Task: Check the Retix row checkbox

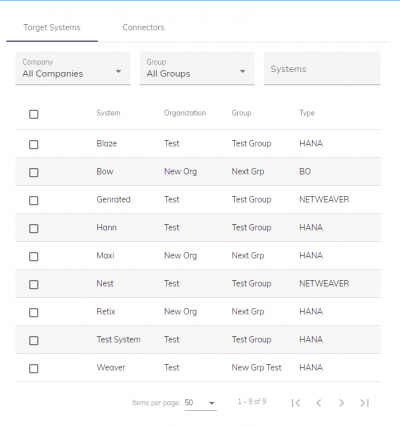Action: pos(34,312)
